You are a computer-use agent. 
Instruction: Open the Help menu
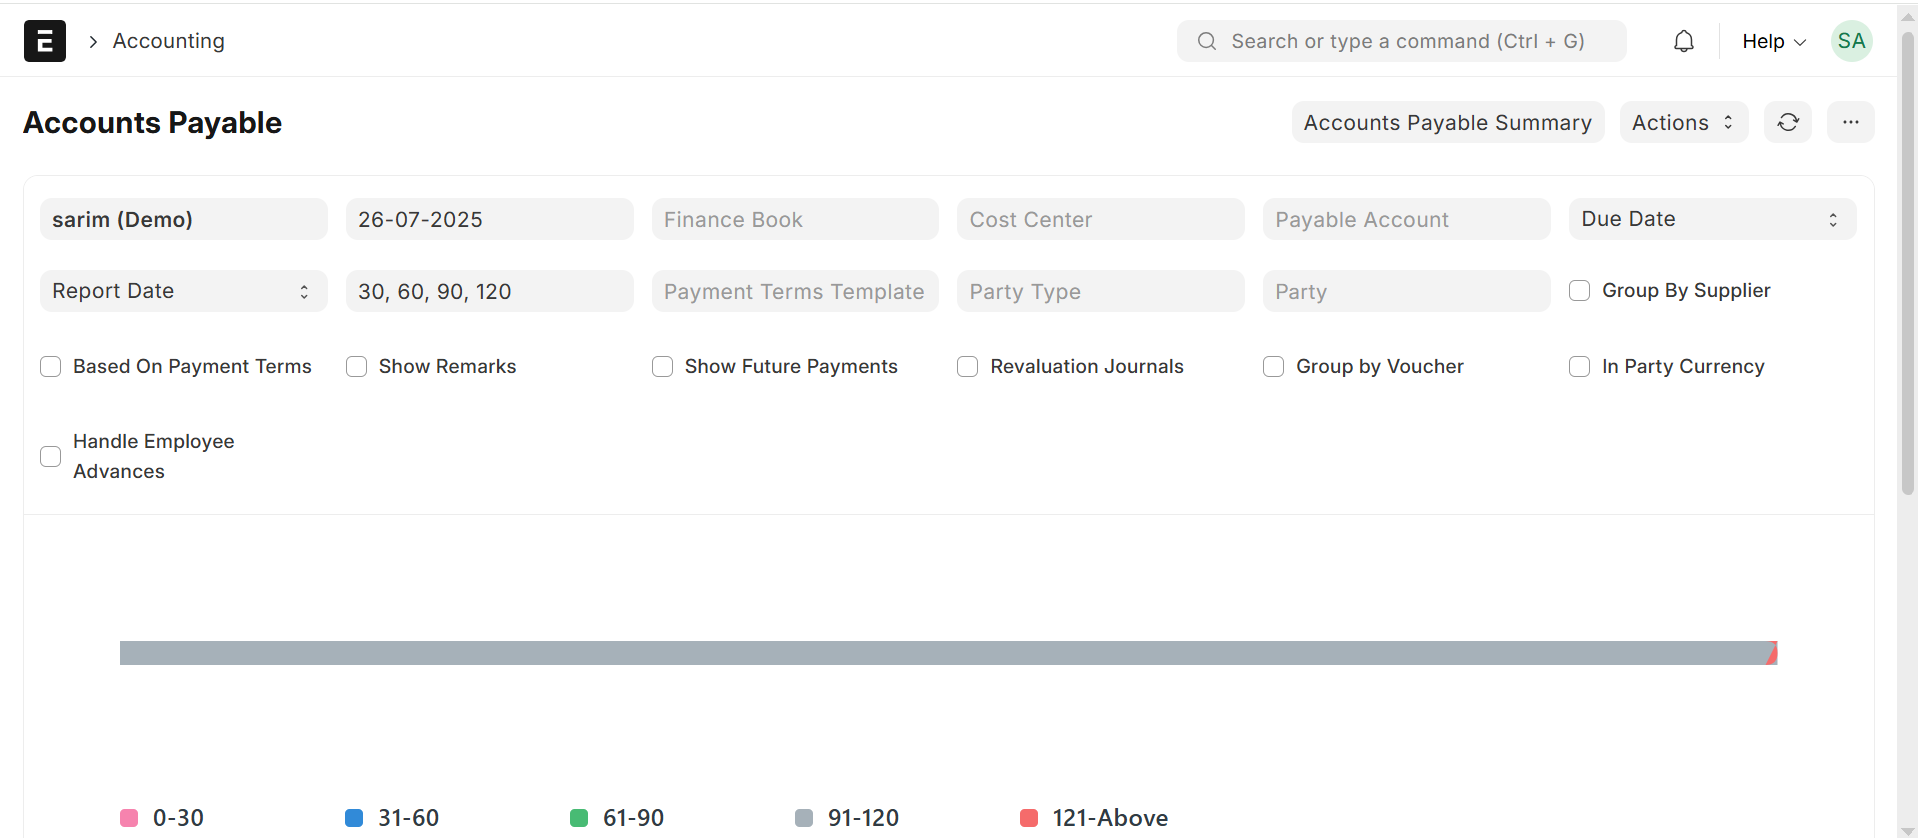tap(1773, 41)
